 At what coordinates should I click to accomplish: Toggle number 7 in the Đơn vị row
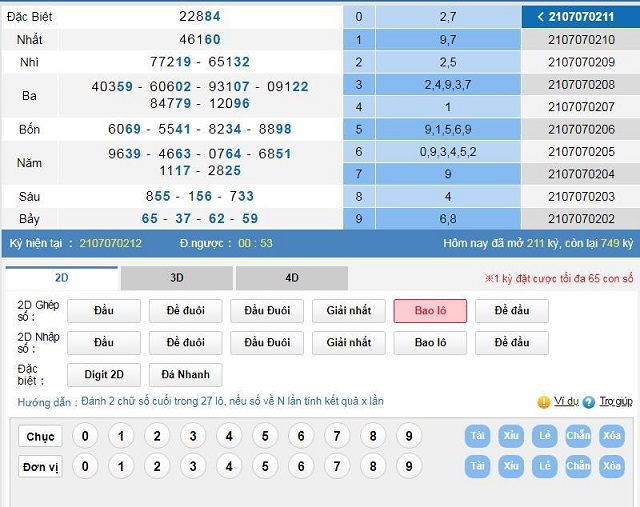(x=337, y=466)
